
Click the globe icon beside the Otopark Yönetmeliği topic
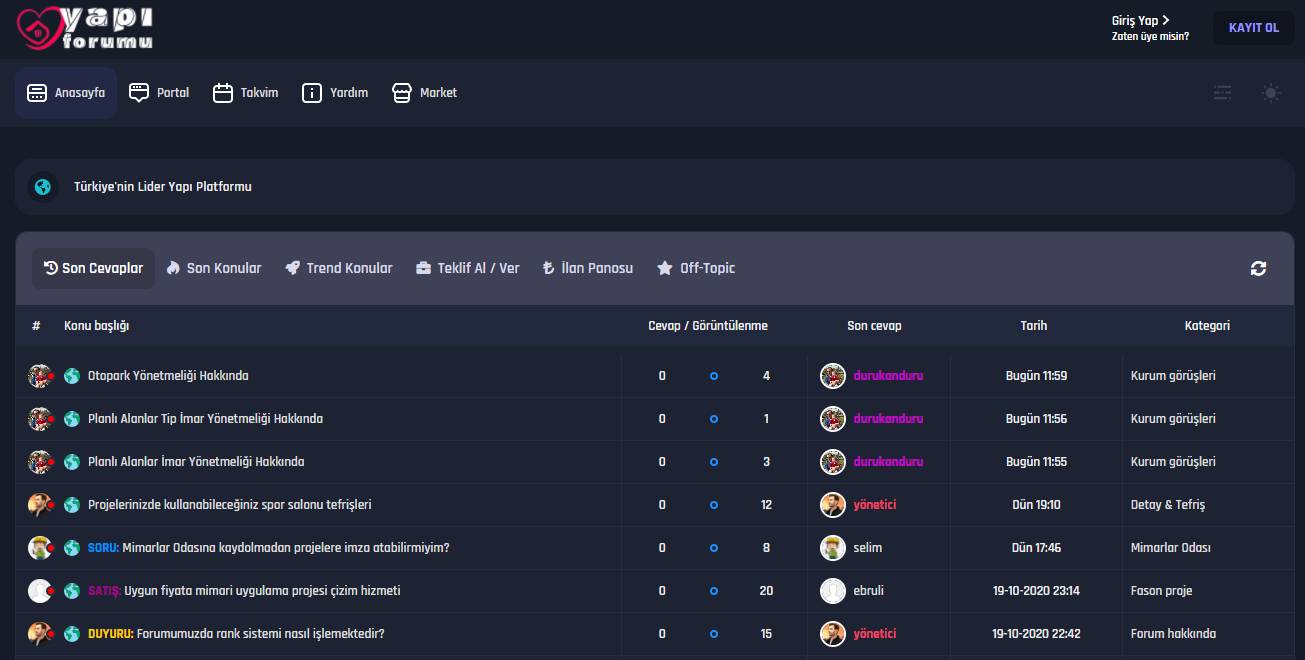point(72,376)
